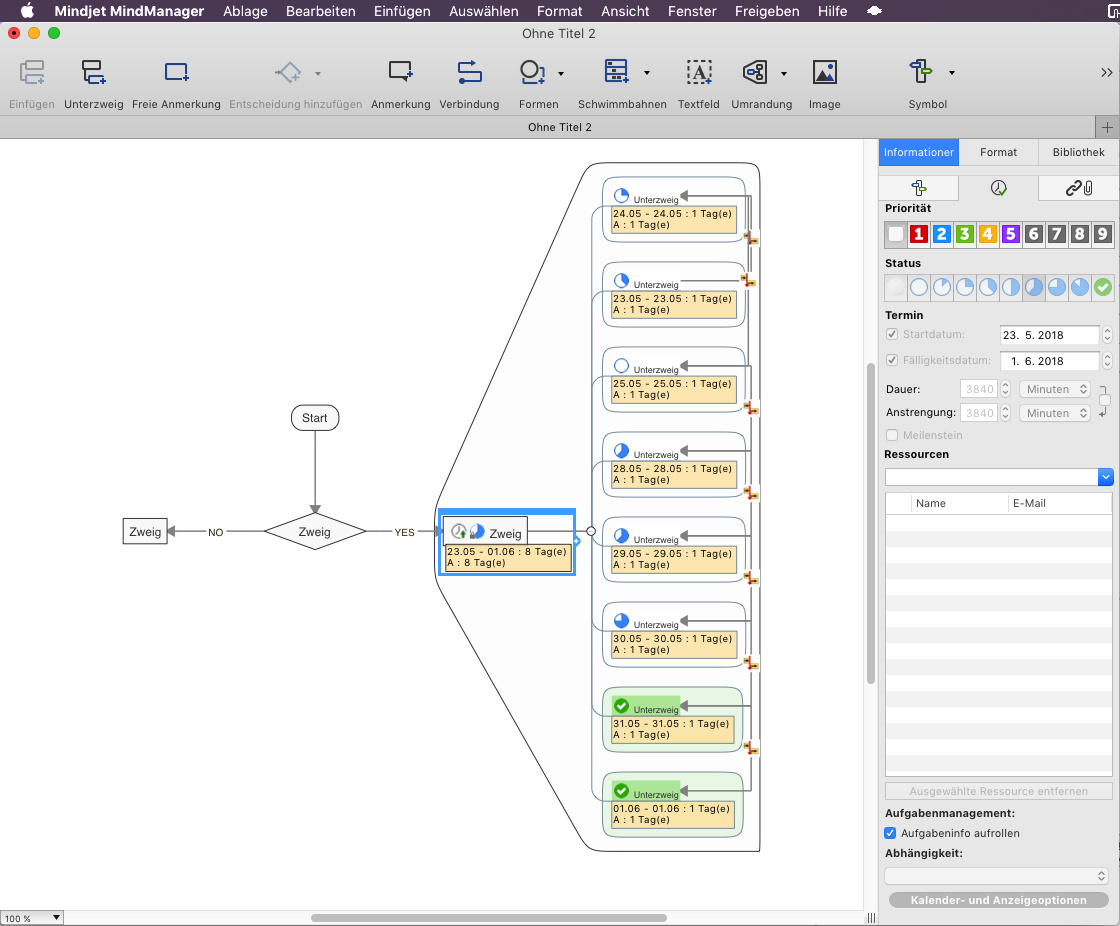Open the links and attachments panel tab
The image size is (1120, 926).
[1078, 188]
